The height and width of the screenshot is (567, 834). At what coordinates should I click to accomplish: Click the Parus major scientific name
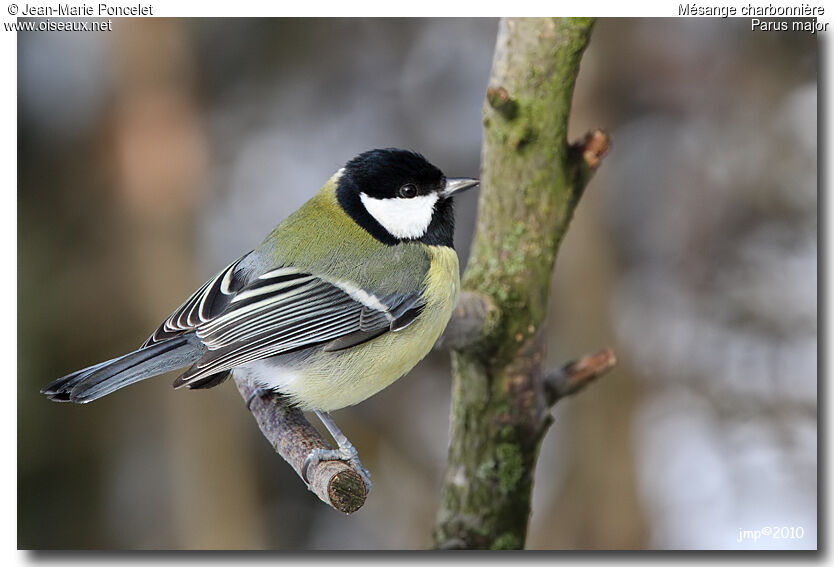tap(789, 25)
